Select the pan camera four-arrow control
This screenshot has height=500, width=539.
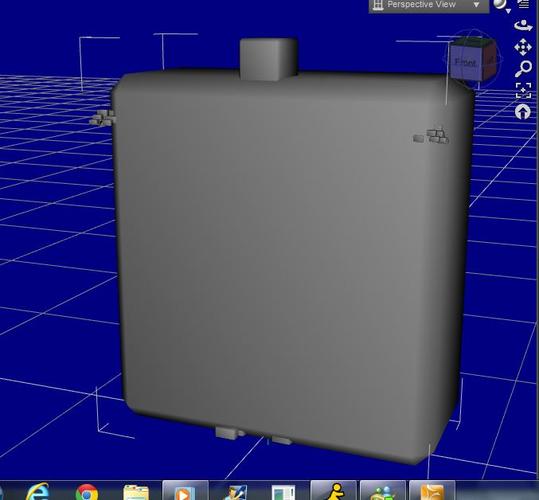[x=523, y=47]
